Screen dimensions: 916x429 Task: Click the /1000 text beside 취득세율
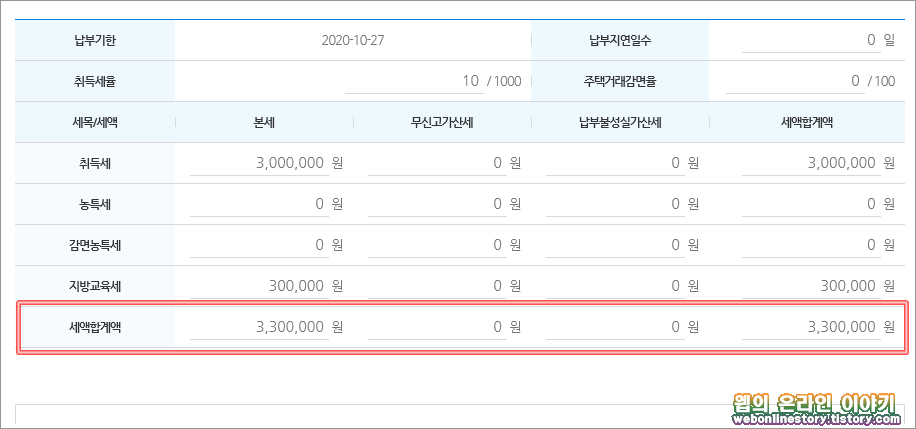point(505,81)
